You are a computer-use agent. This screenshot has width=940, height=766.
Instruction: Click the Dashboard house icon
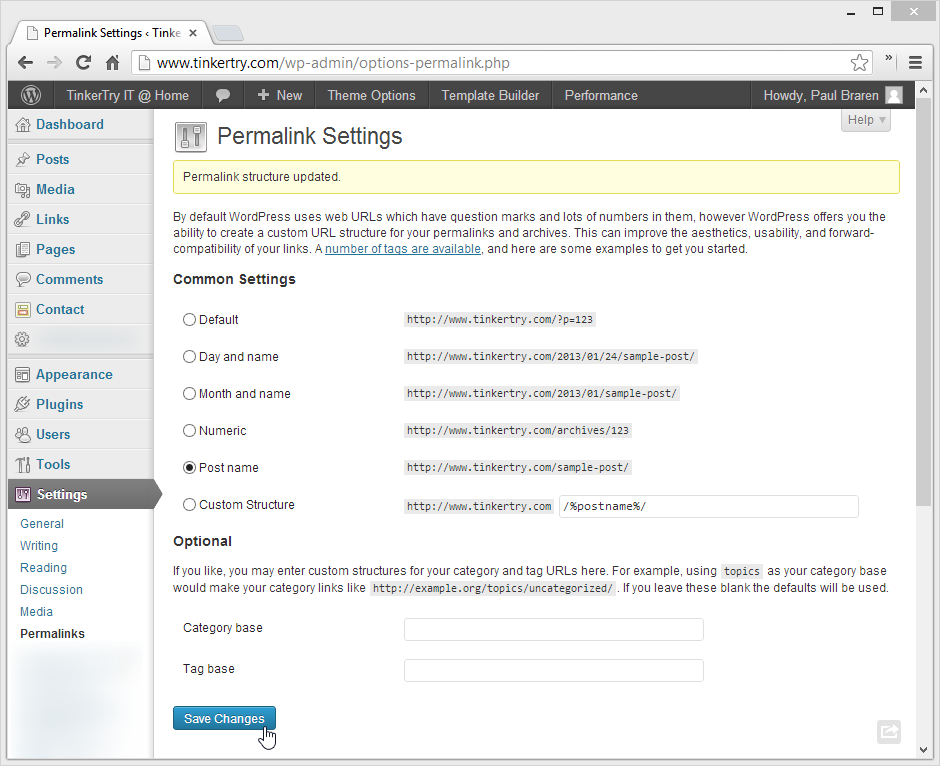(23, 125)
